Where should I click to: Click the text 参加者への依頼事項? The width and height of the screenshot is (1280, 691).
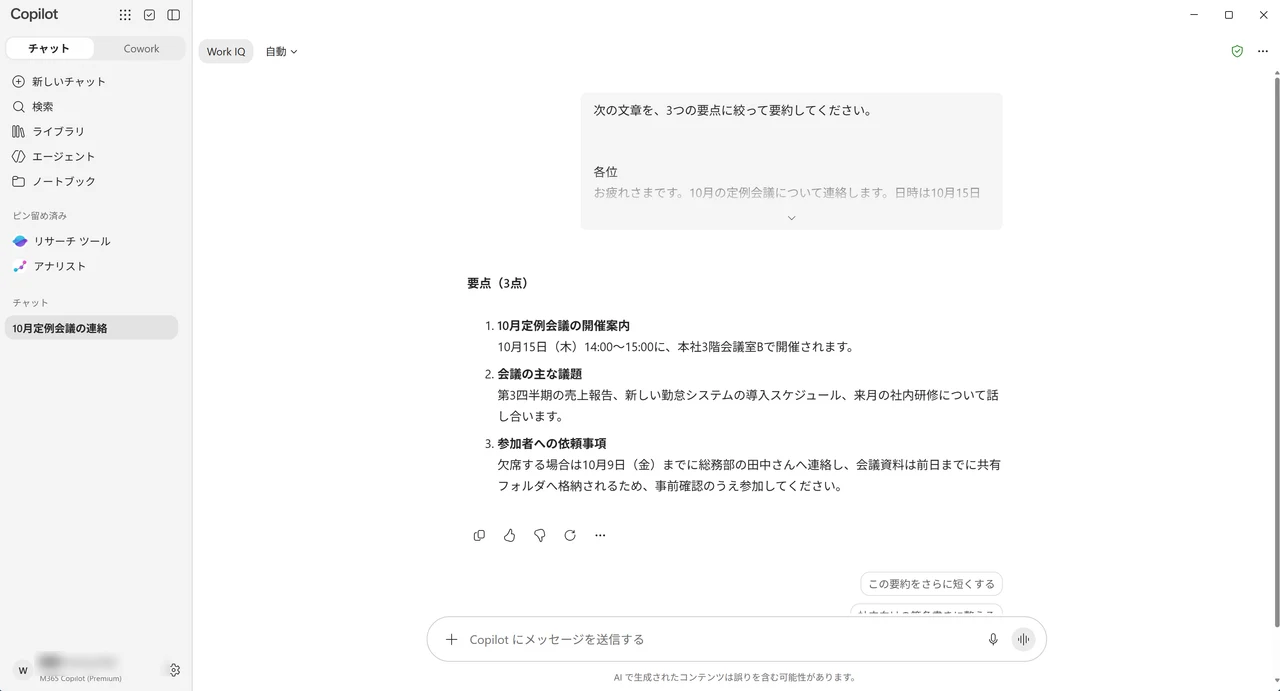pyautogui.click(x=552, y=443)
